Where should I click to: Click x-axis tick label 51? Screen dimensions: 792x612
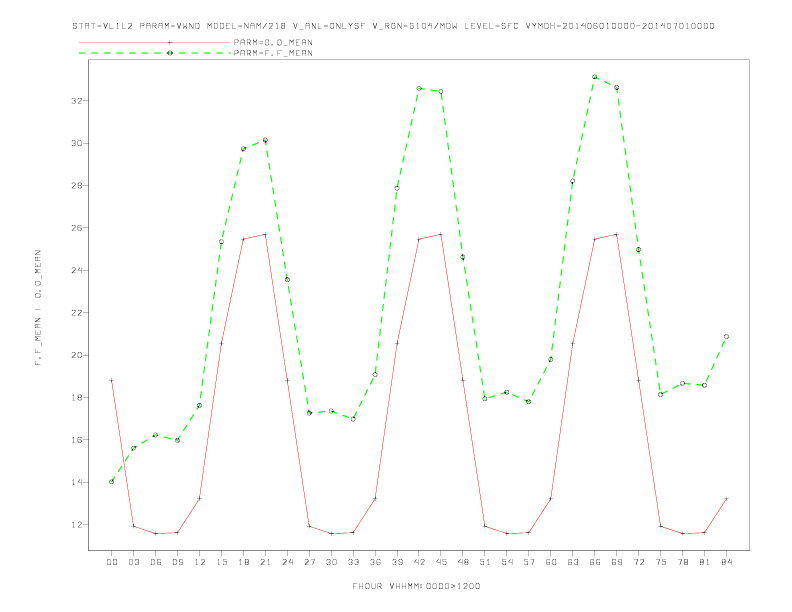tap(485, 562)
